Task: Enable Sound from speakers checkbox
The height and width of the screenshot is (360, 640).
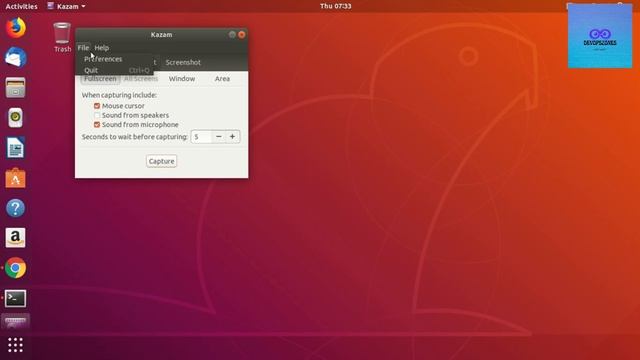Action: coord(97,115)
